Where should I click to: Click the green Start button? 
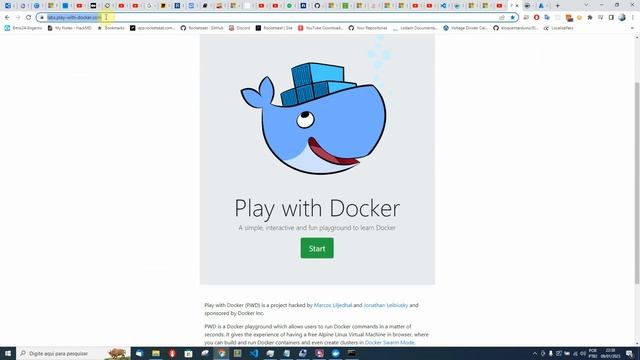317,248
